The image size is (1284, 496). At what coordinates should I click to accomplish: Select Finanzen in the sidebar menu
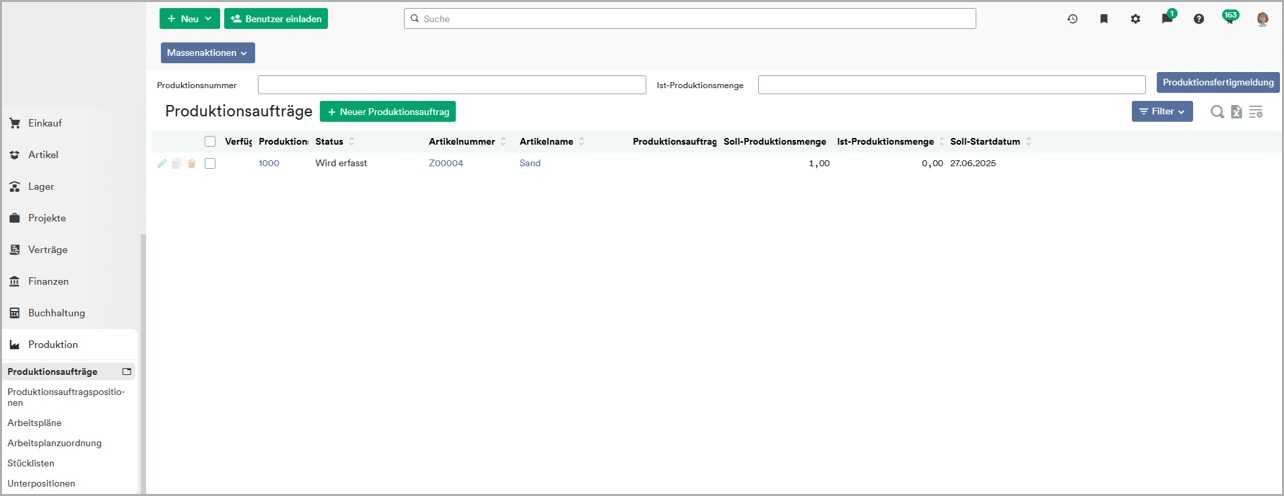(x=48, y=281)
